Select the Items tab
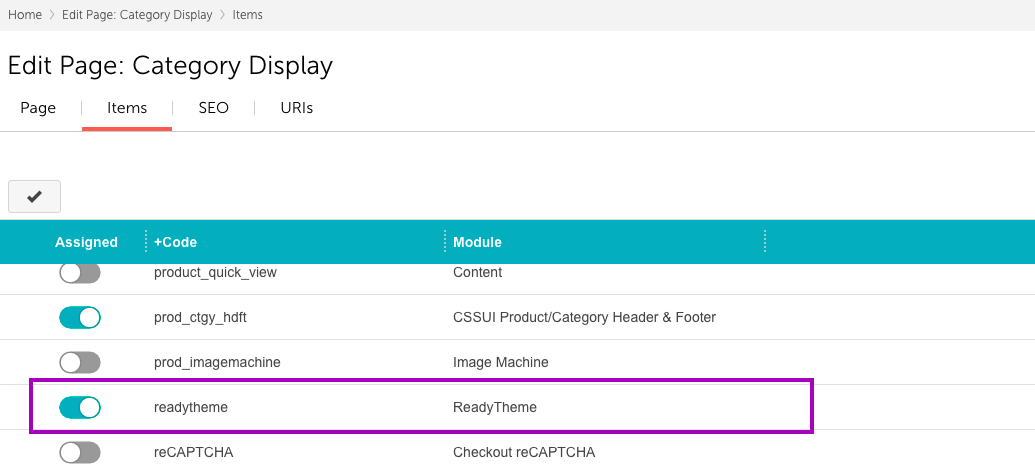This screenshot has height=467, width=1035. (127, 108)
